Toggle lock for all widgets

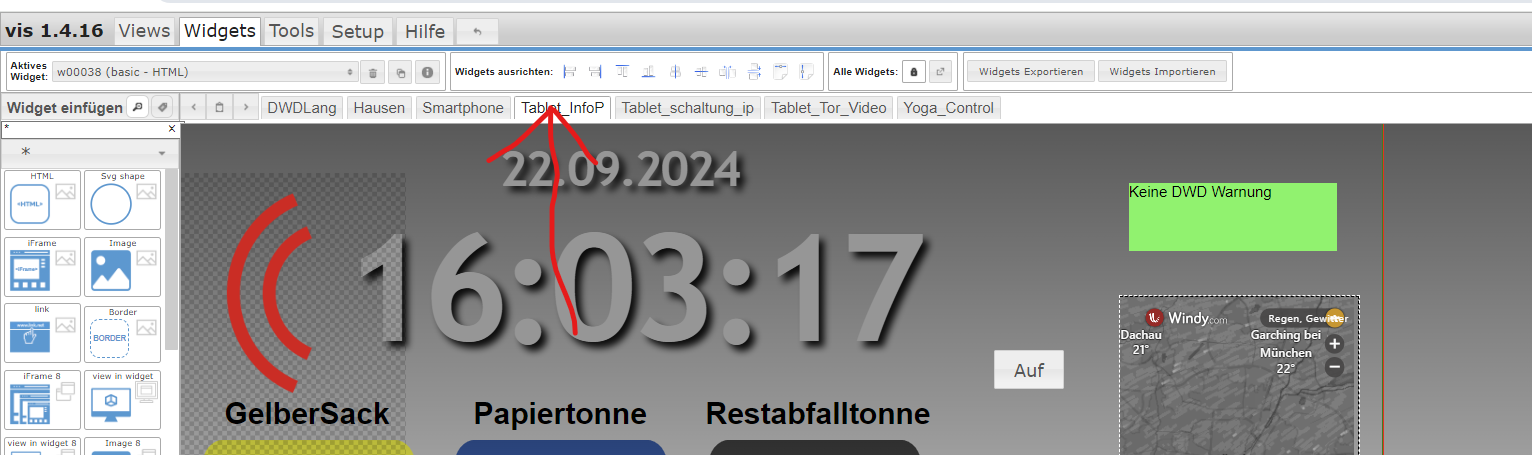(914, 72)
